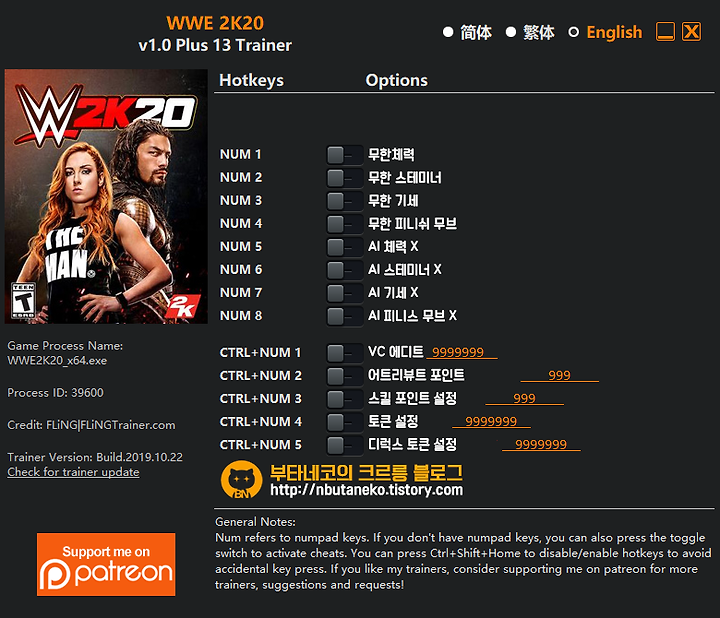
Task: Enable the CTRL+NUM 3 toggle switch
Action: point(344,399)
